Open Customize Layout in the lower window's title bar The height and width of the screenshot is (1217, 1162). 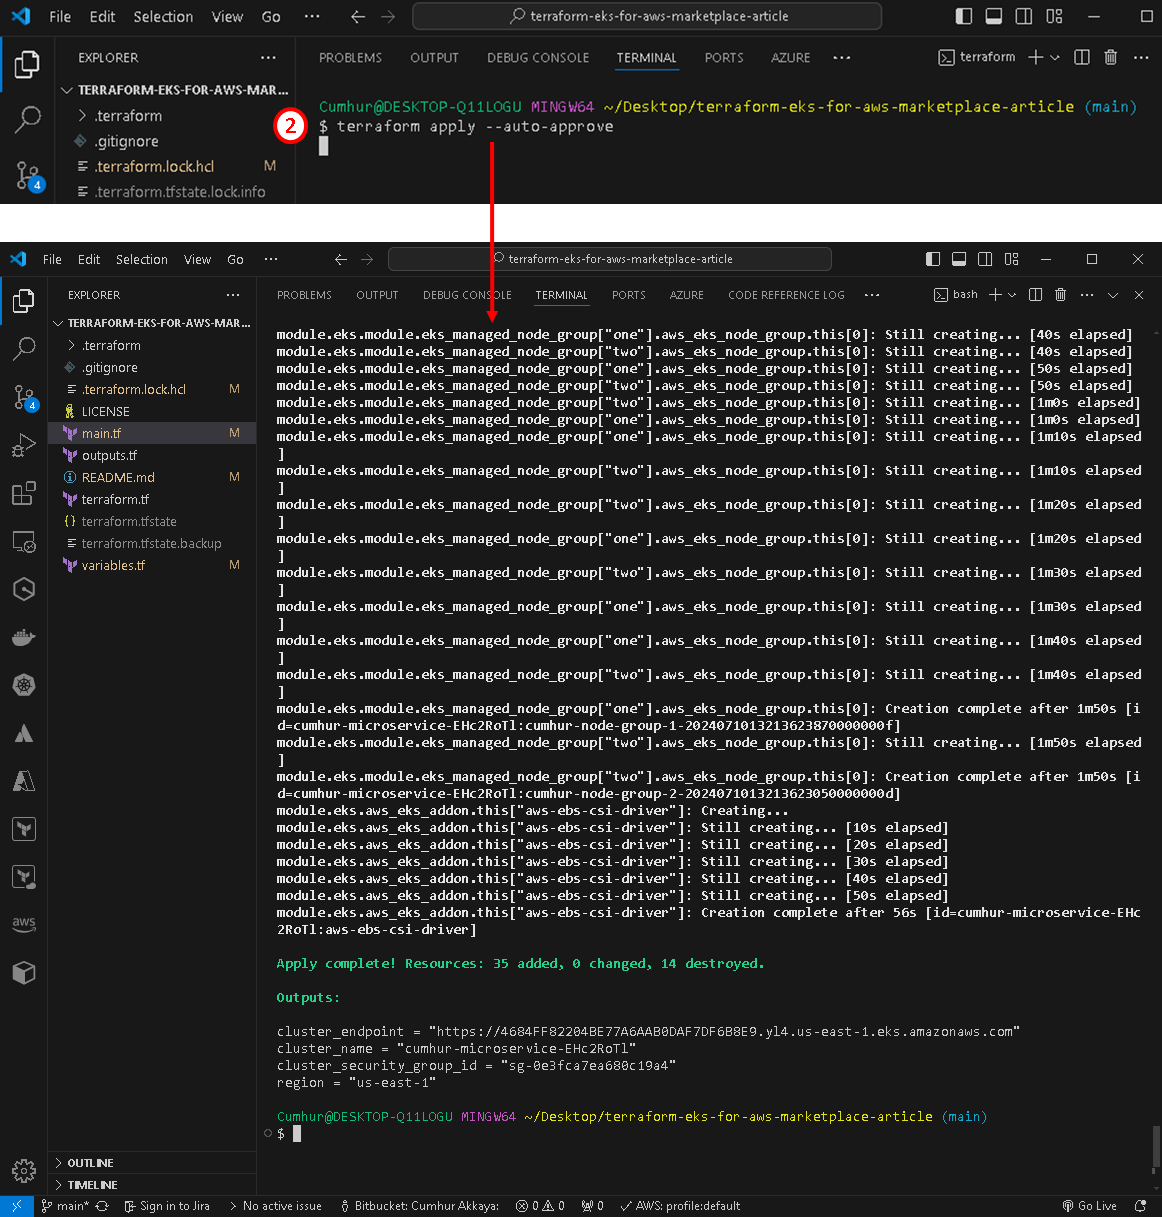(x=1012, y=259)
